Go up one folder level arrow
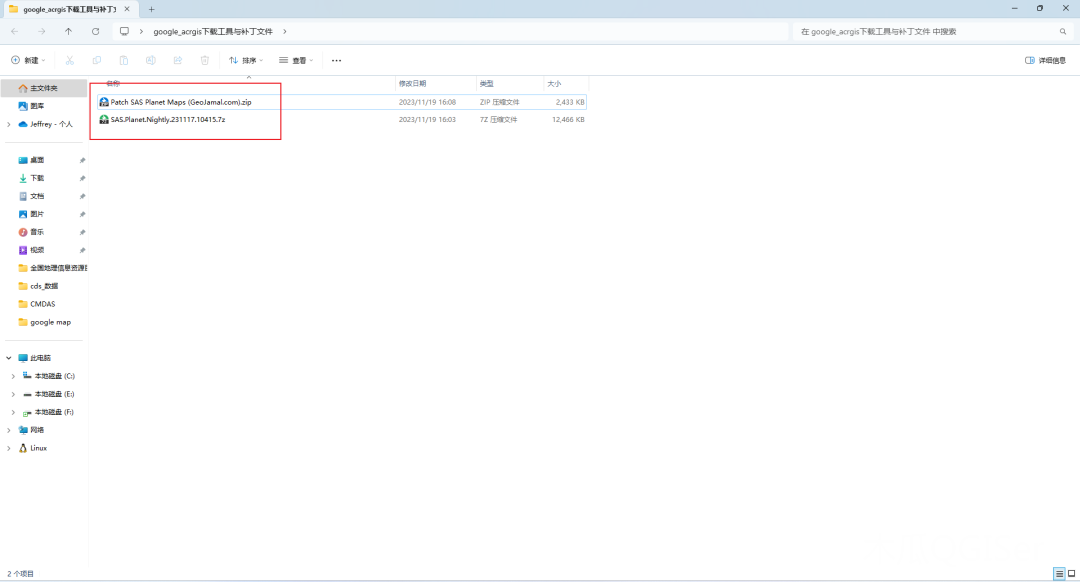The height and width of the screenshot is (582, 1080). pyautogui.click(x=68, y=32)
